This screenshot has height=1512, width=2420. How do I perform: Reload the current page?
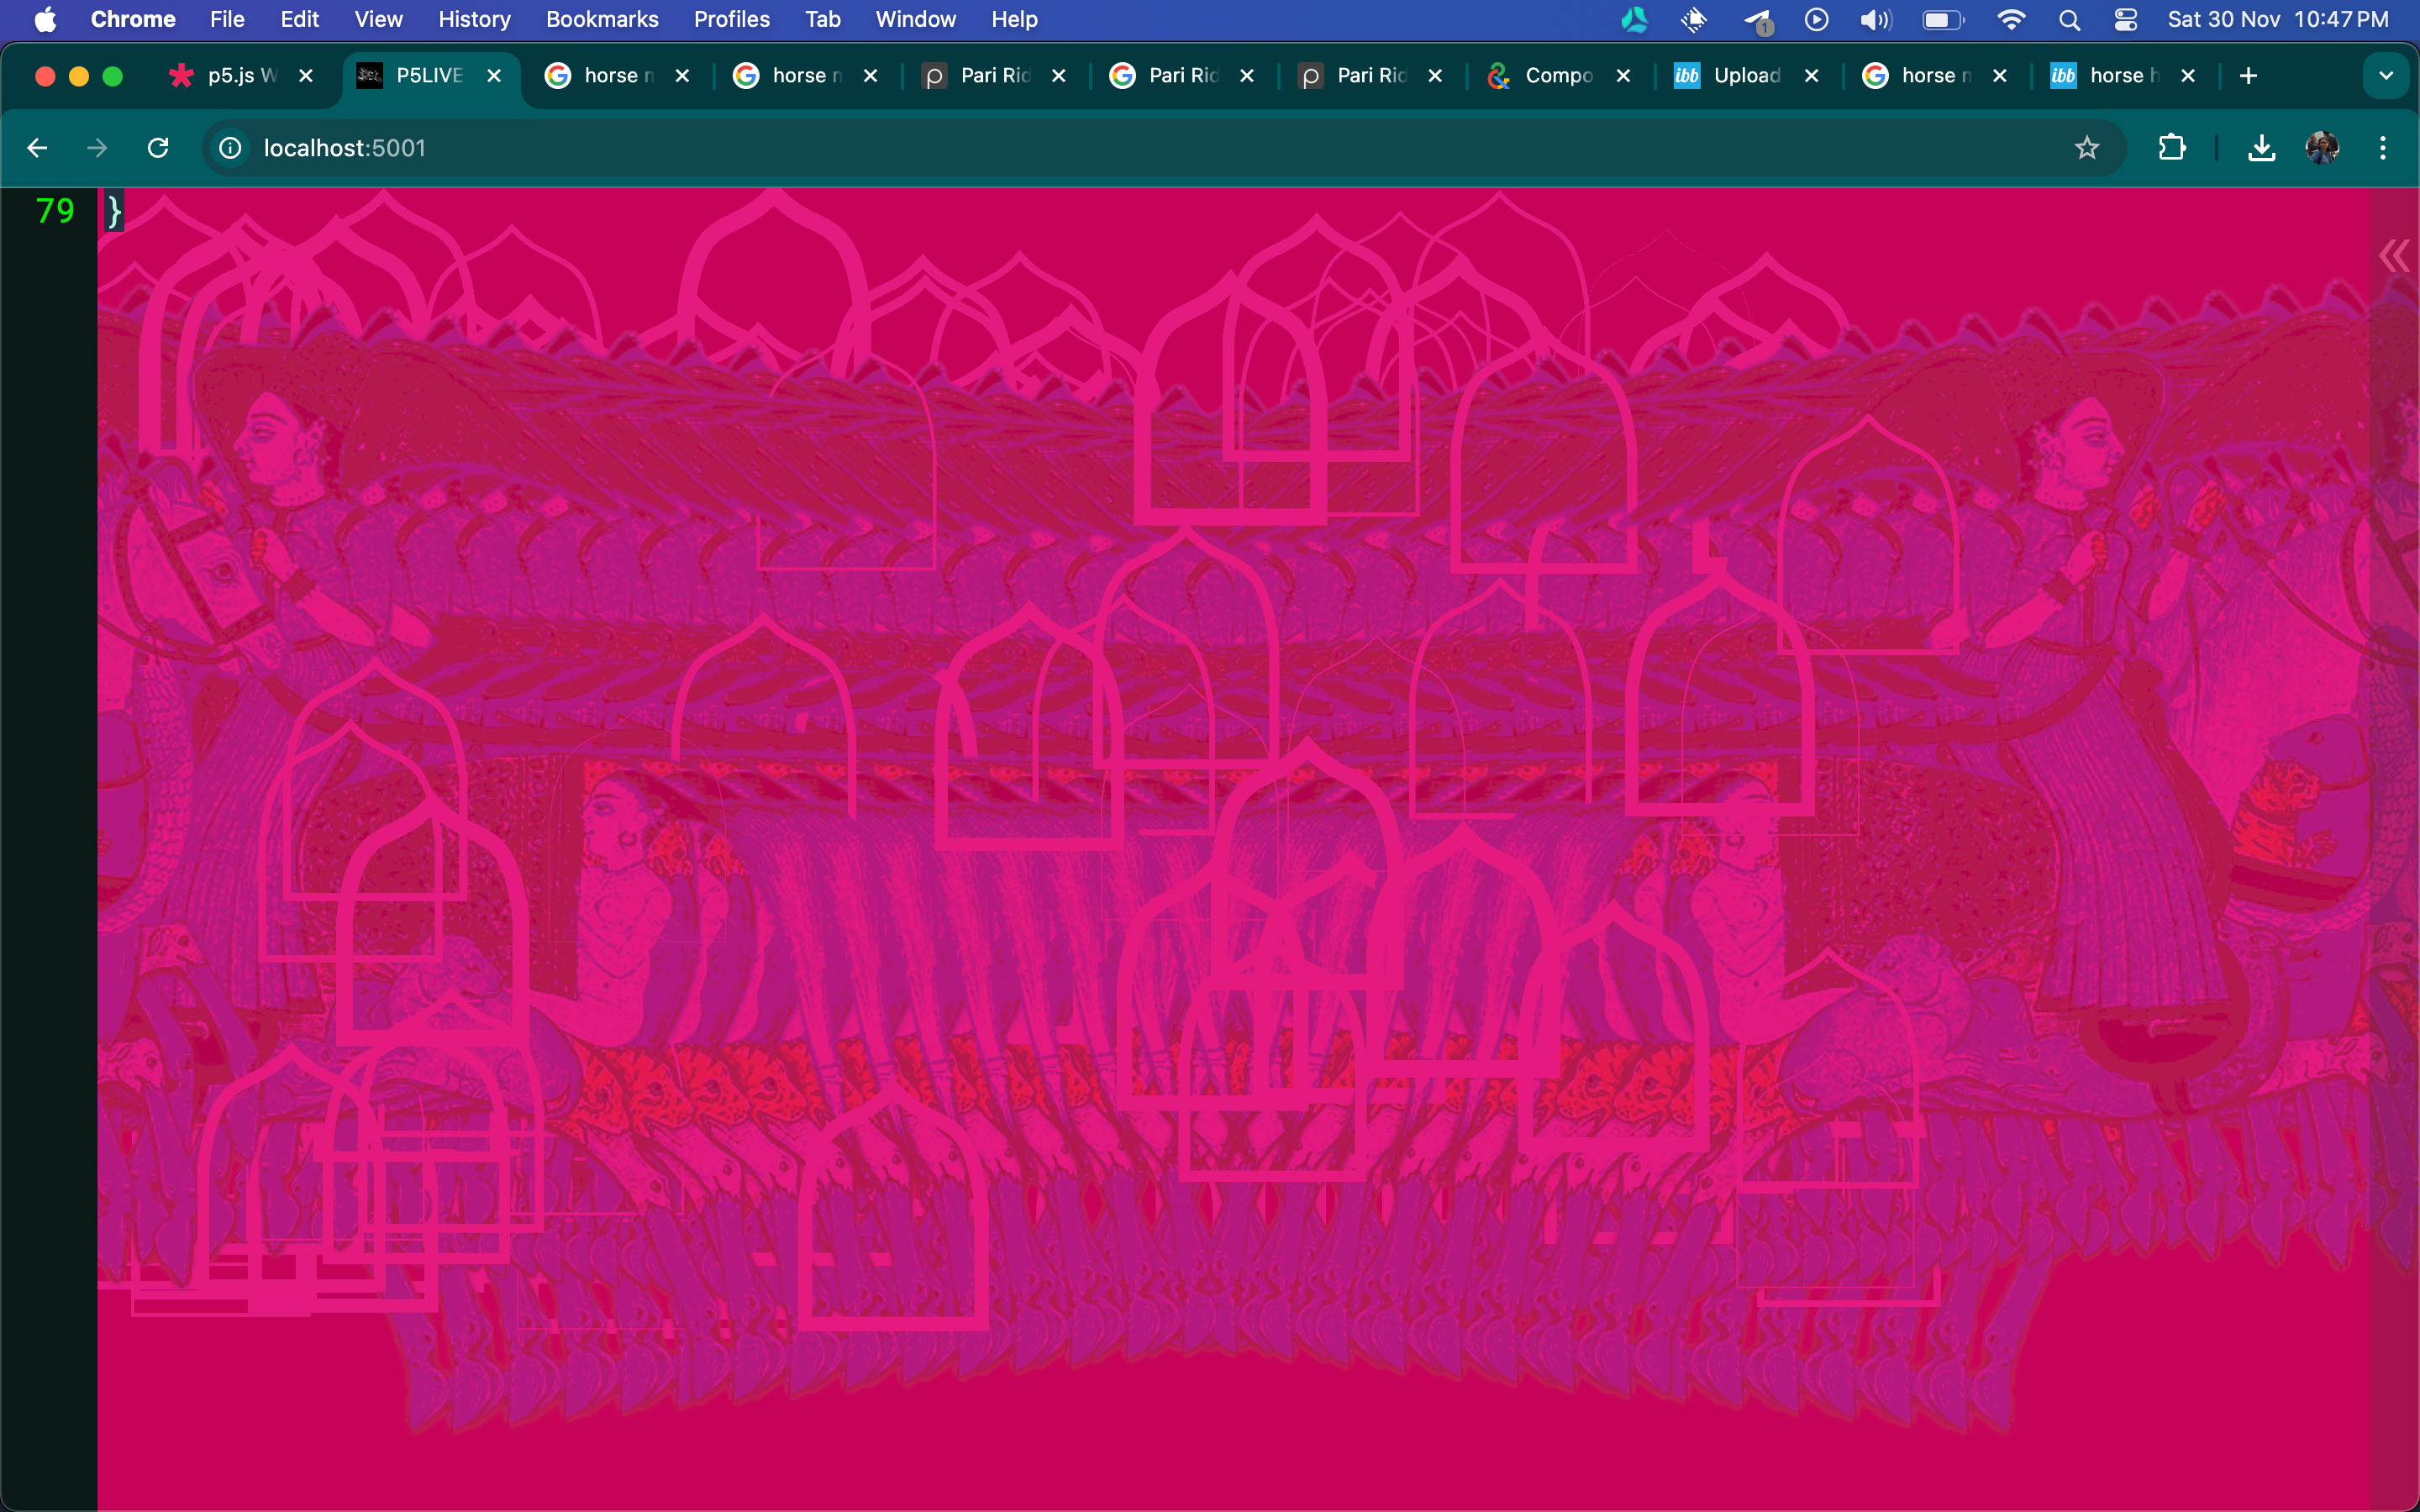(158, 148)
